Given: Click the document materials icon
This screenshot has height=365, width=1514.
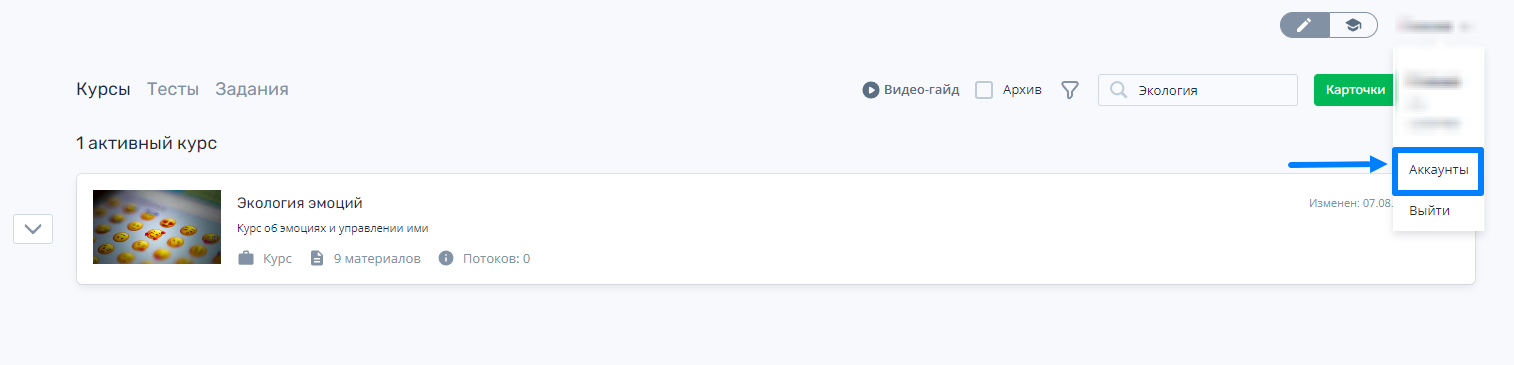Looking at the screenshot, I should (x=317, y=259).
